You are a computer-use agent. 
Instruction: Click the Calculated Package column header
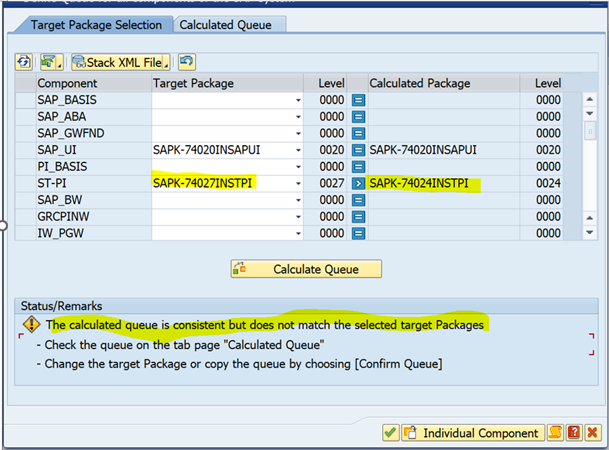point(444,83)
